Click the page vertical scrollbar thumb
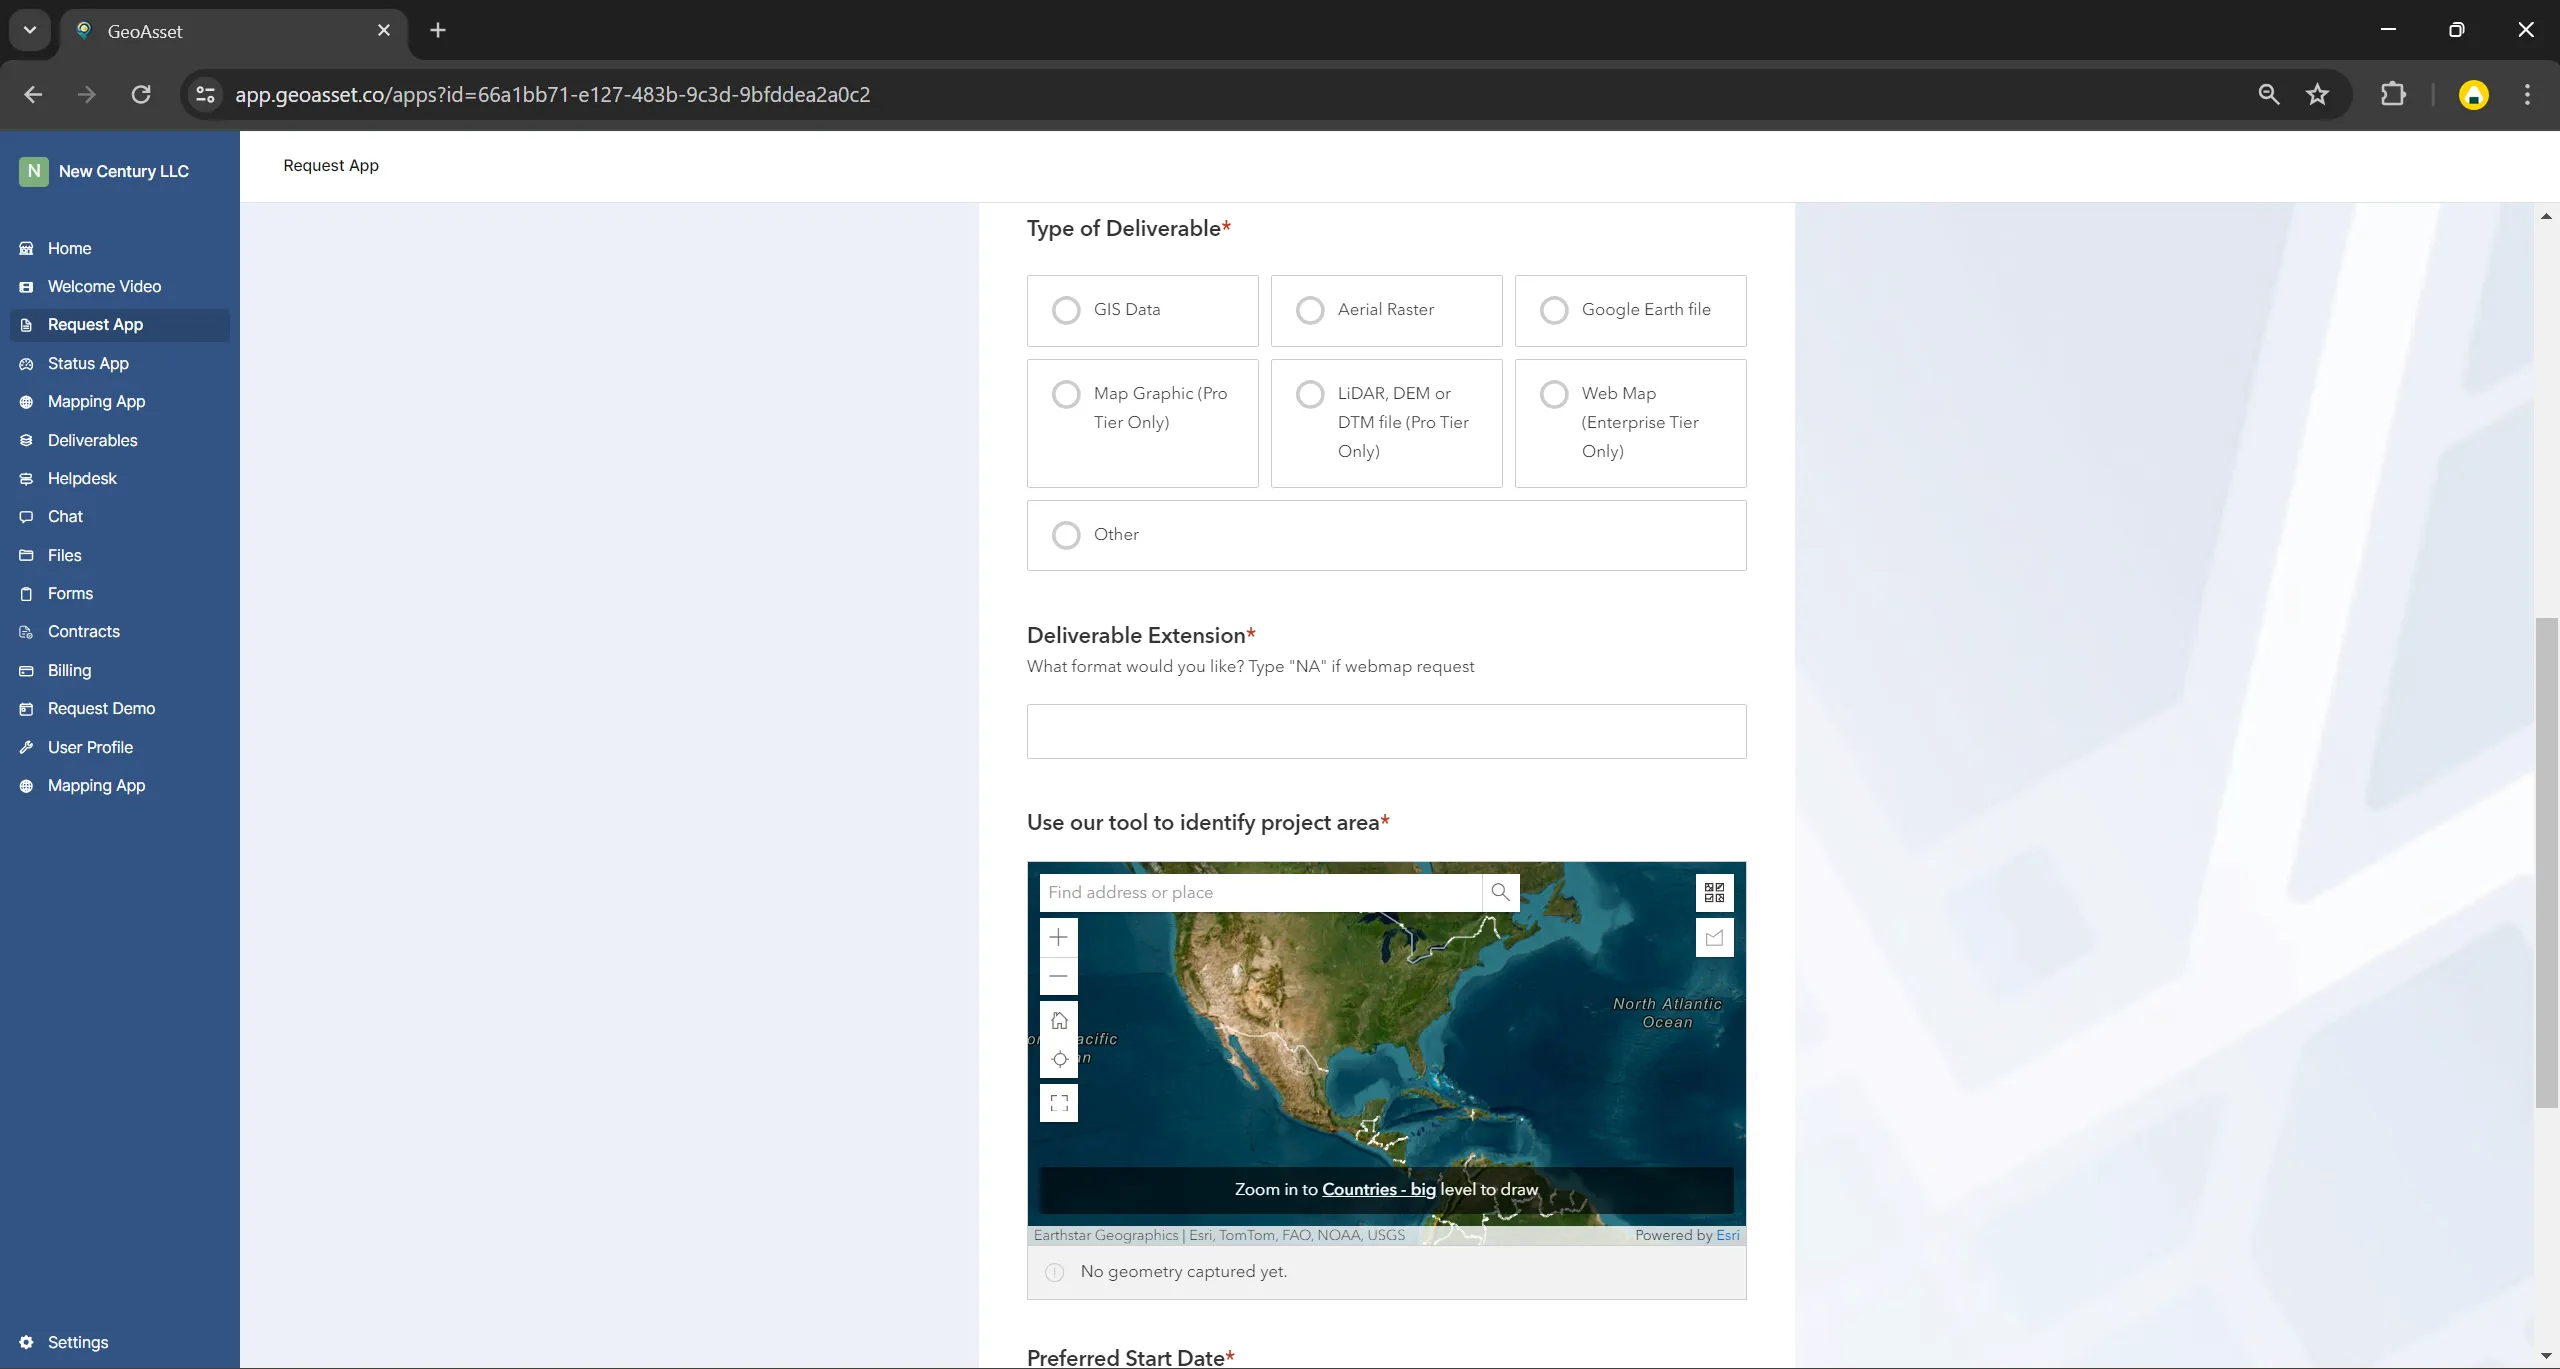This screenshot has width=2560, height=1369. (x=2546, y=860)
